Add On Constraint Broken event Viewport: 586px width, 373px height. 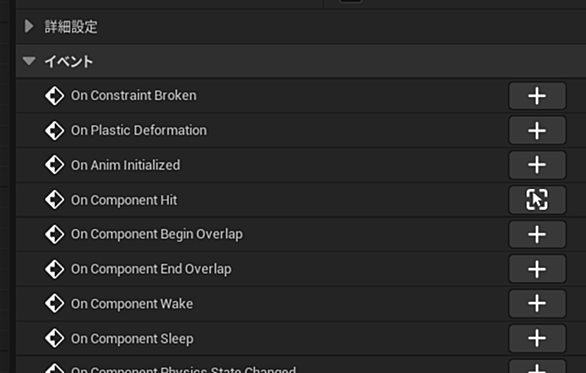[537, 96]
